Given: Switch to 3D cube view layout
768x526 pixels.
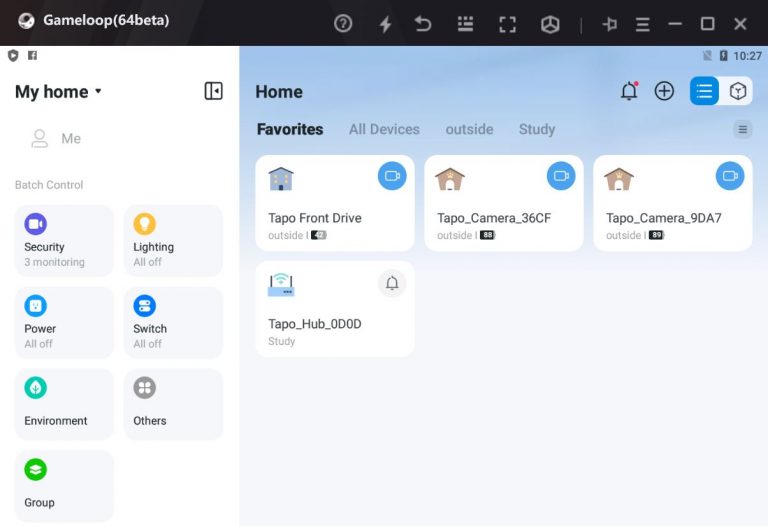Looking at the screenshot, I should click(738, 91).
